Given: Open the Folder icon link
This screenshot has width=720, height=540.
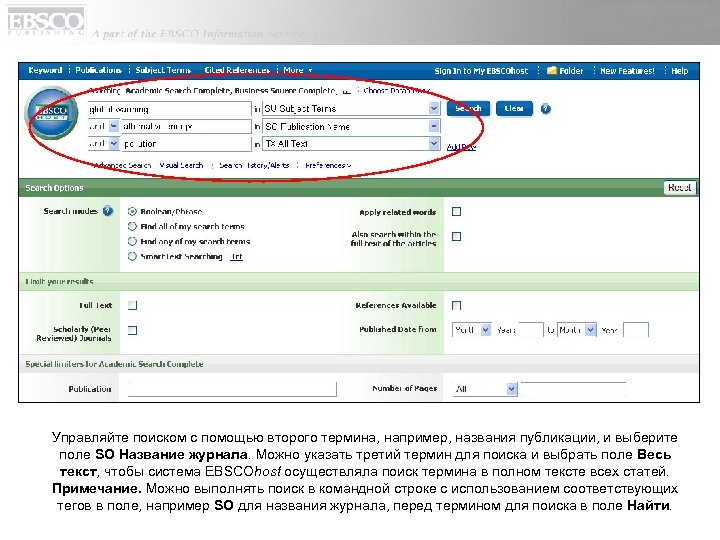Looking at the screenshot, I should (565, 71).
